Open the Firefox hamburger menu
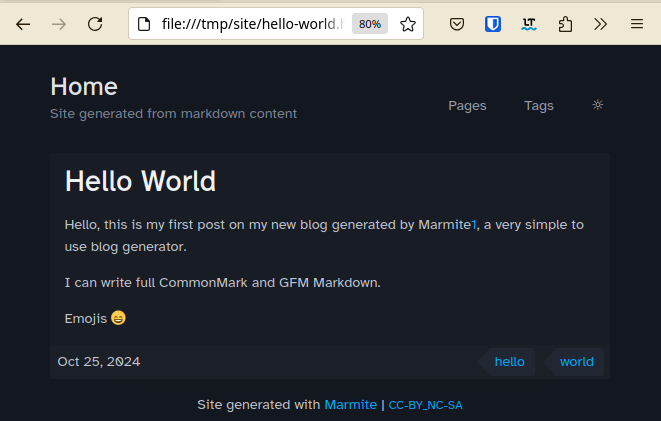Viewport: 661px width, 421px height. (637, 24)
